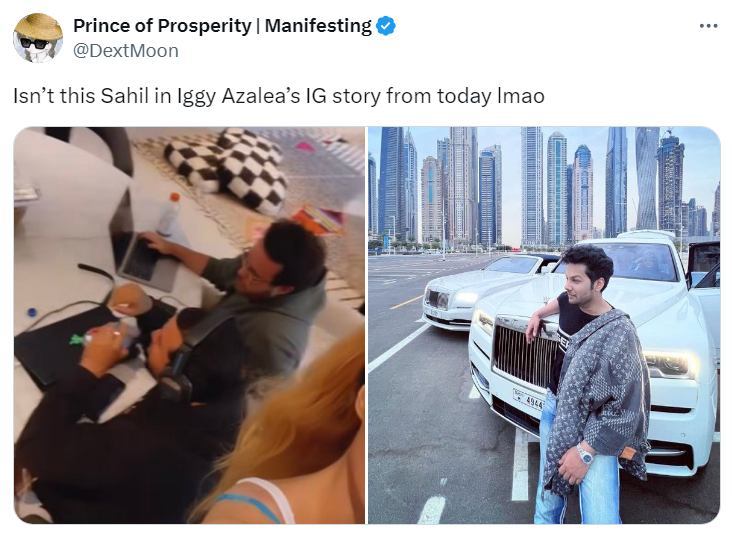Open the left photo of Iggy's IG story

pos(189,325)
